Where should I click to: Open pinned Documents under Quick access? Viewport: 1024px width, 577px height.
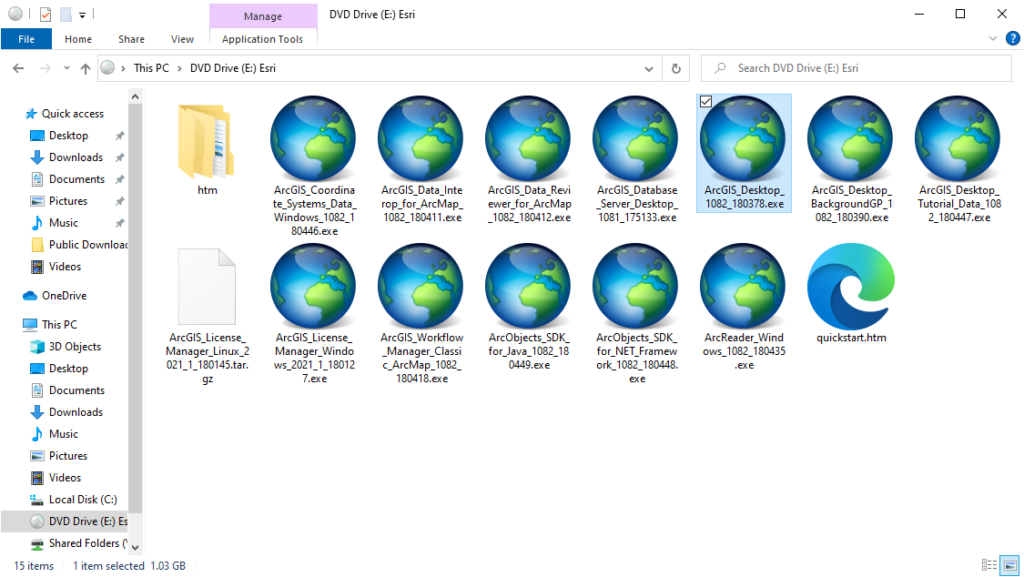point(76,179)
